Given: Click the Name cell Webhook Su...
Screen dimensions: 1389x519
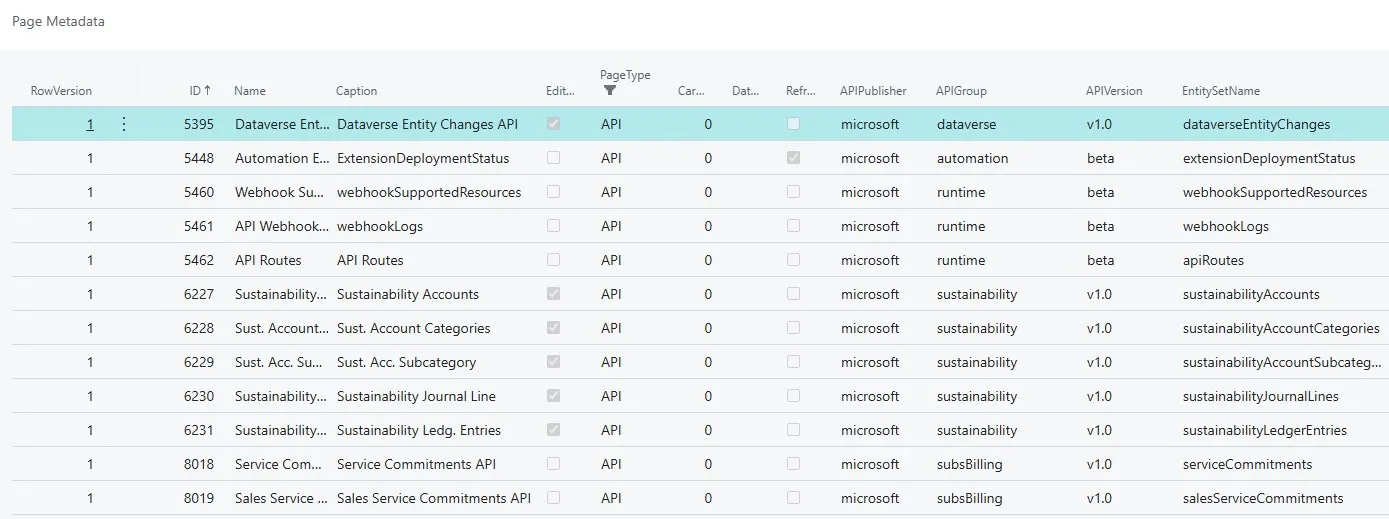Looking at the screenshot, I should coord(281,192).
